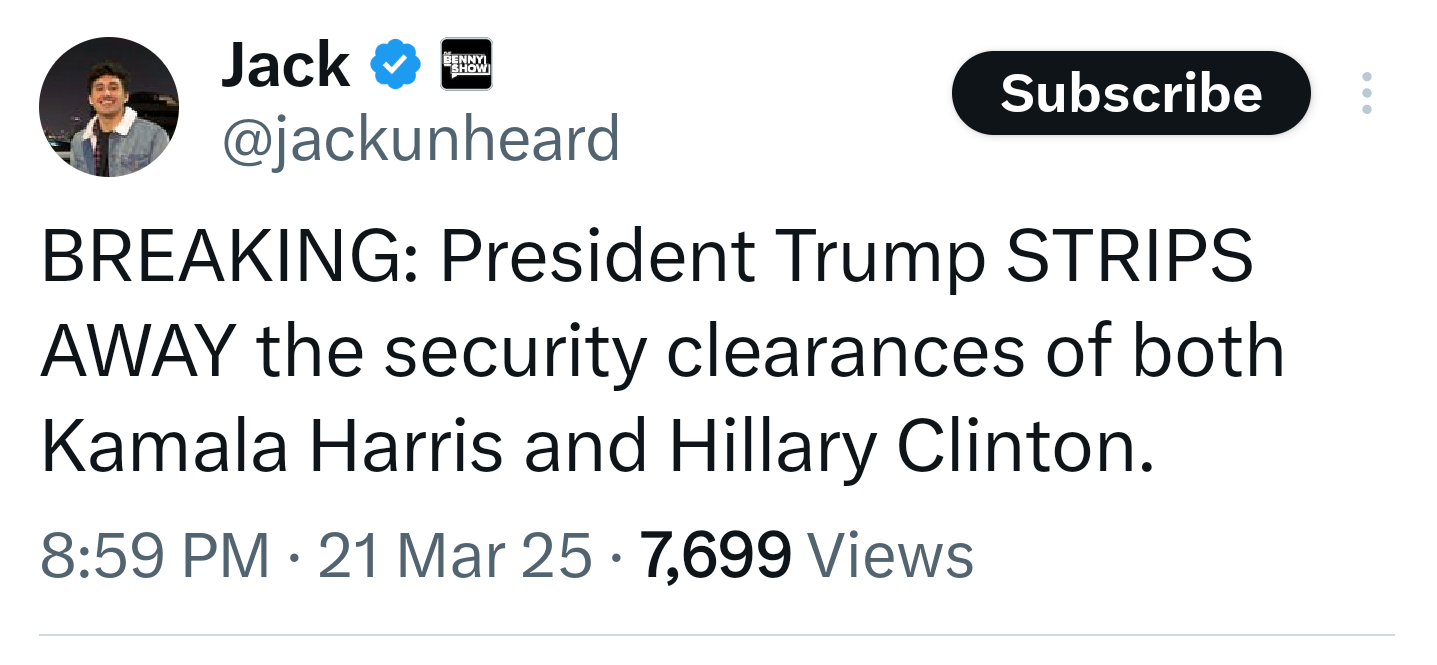Click the 8:59 PM timestamp
Image resolution: width=1437 pixels, height=665 pixels.
click(x=155, y=556)
